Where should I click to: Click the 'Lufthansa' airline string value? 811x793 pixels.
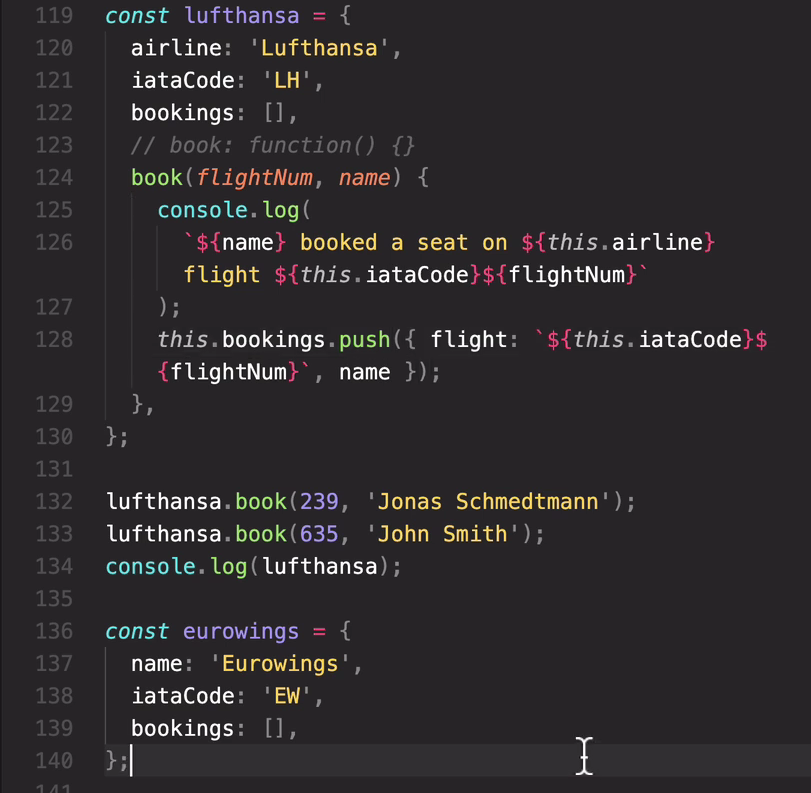[319, 48]
